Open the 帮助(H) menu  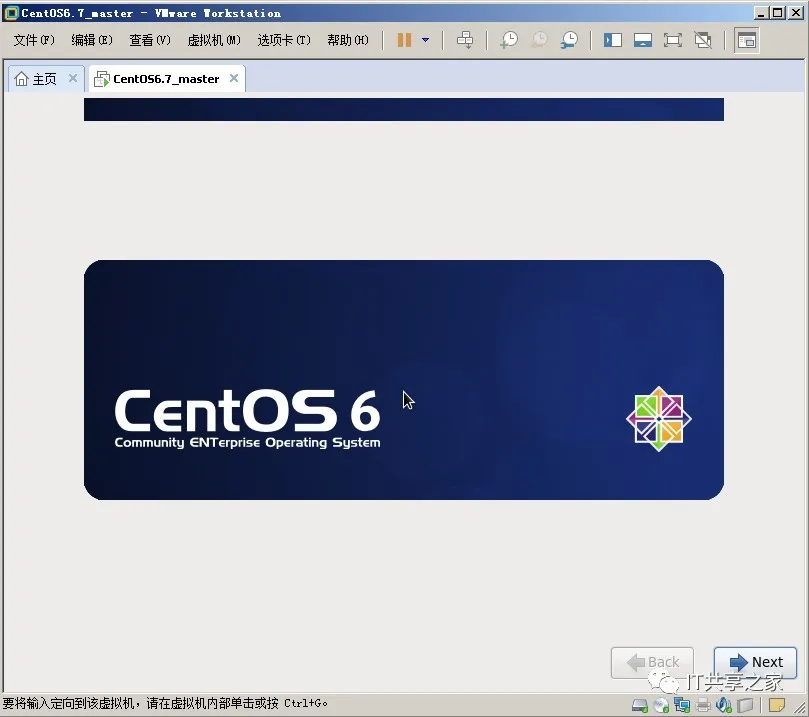coord(348,40)
